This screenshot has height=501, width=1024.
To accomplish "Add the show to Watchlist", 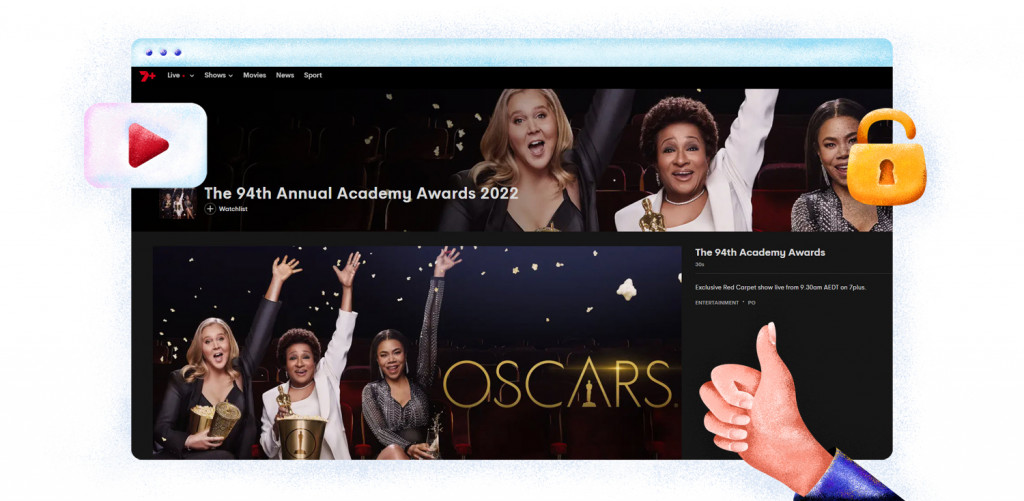I will 226,209.
